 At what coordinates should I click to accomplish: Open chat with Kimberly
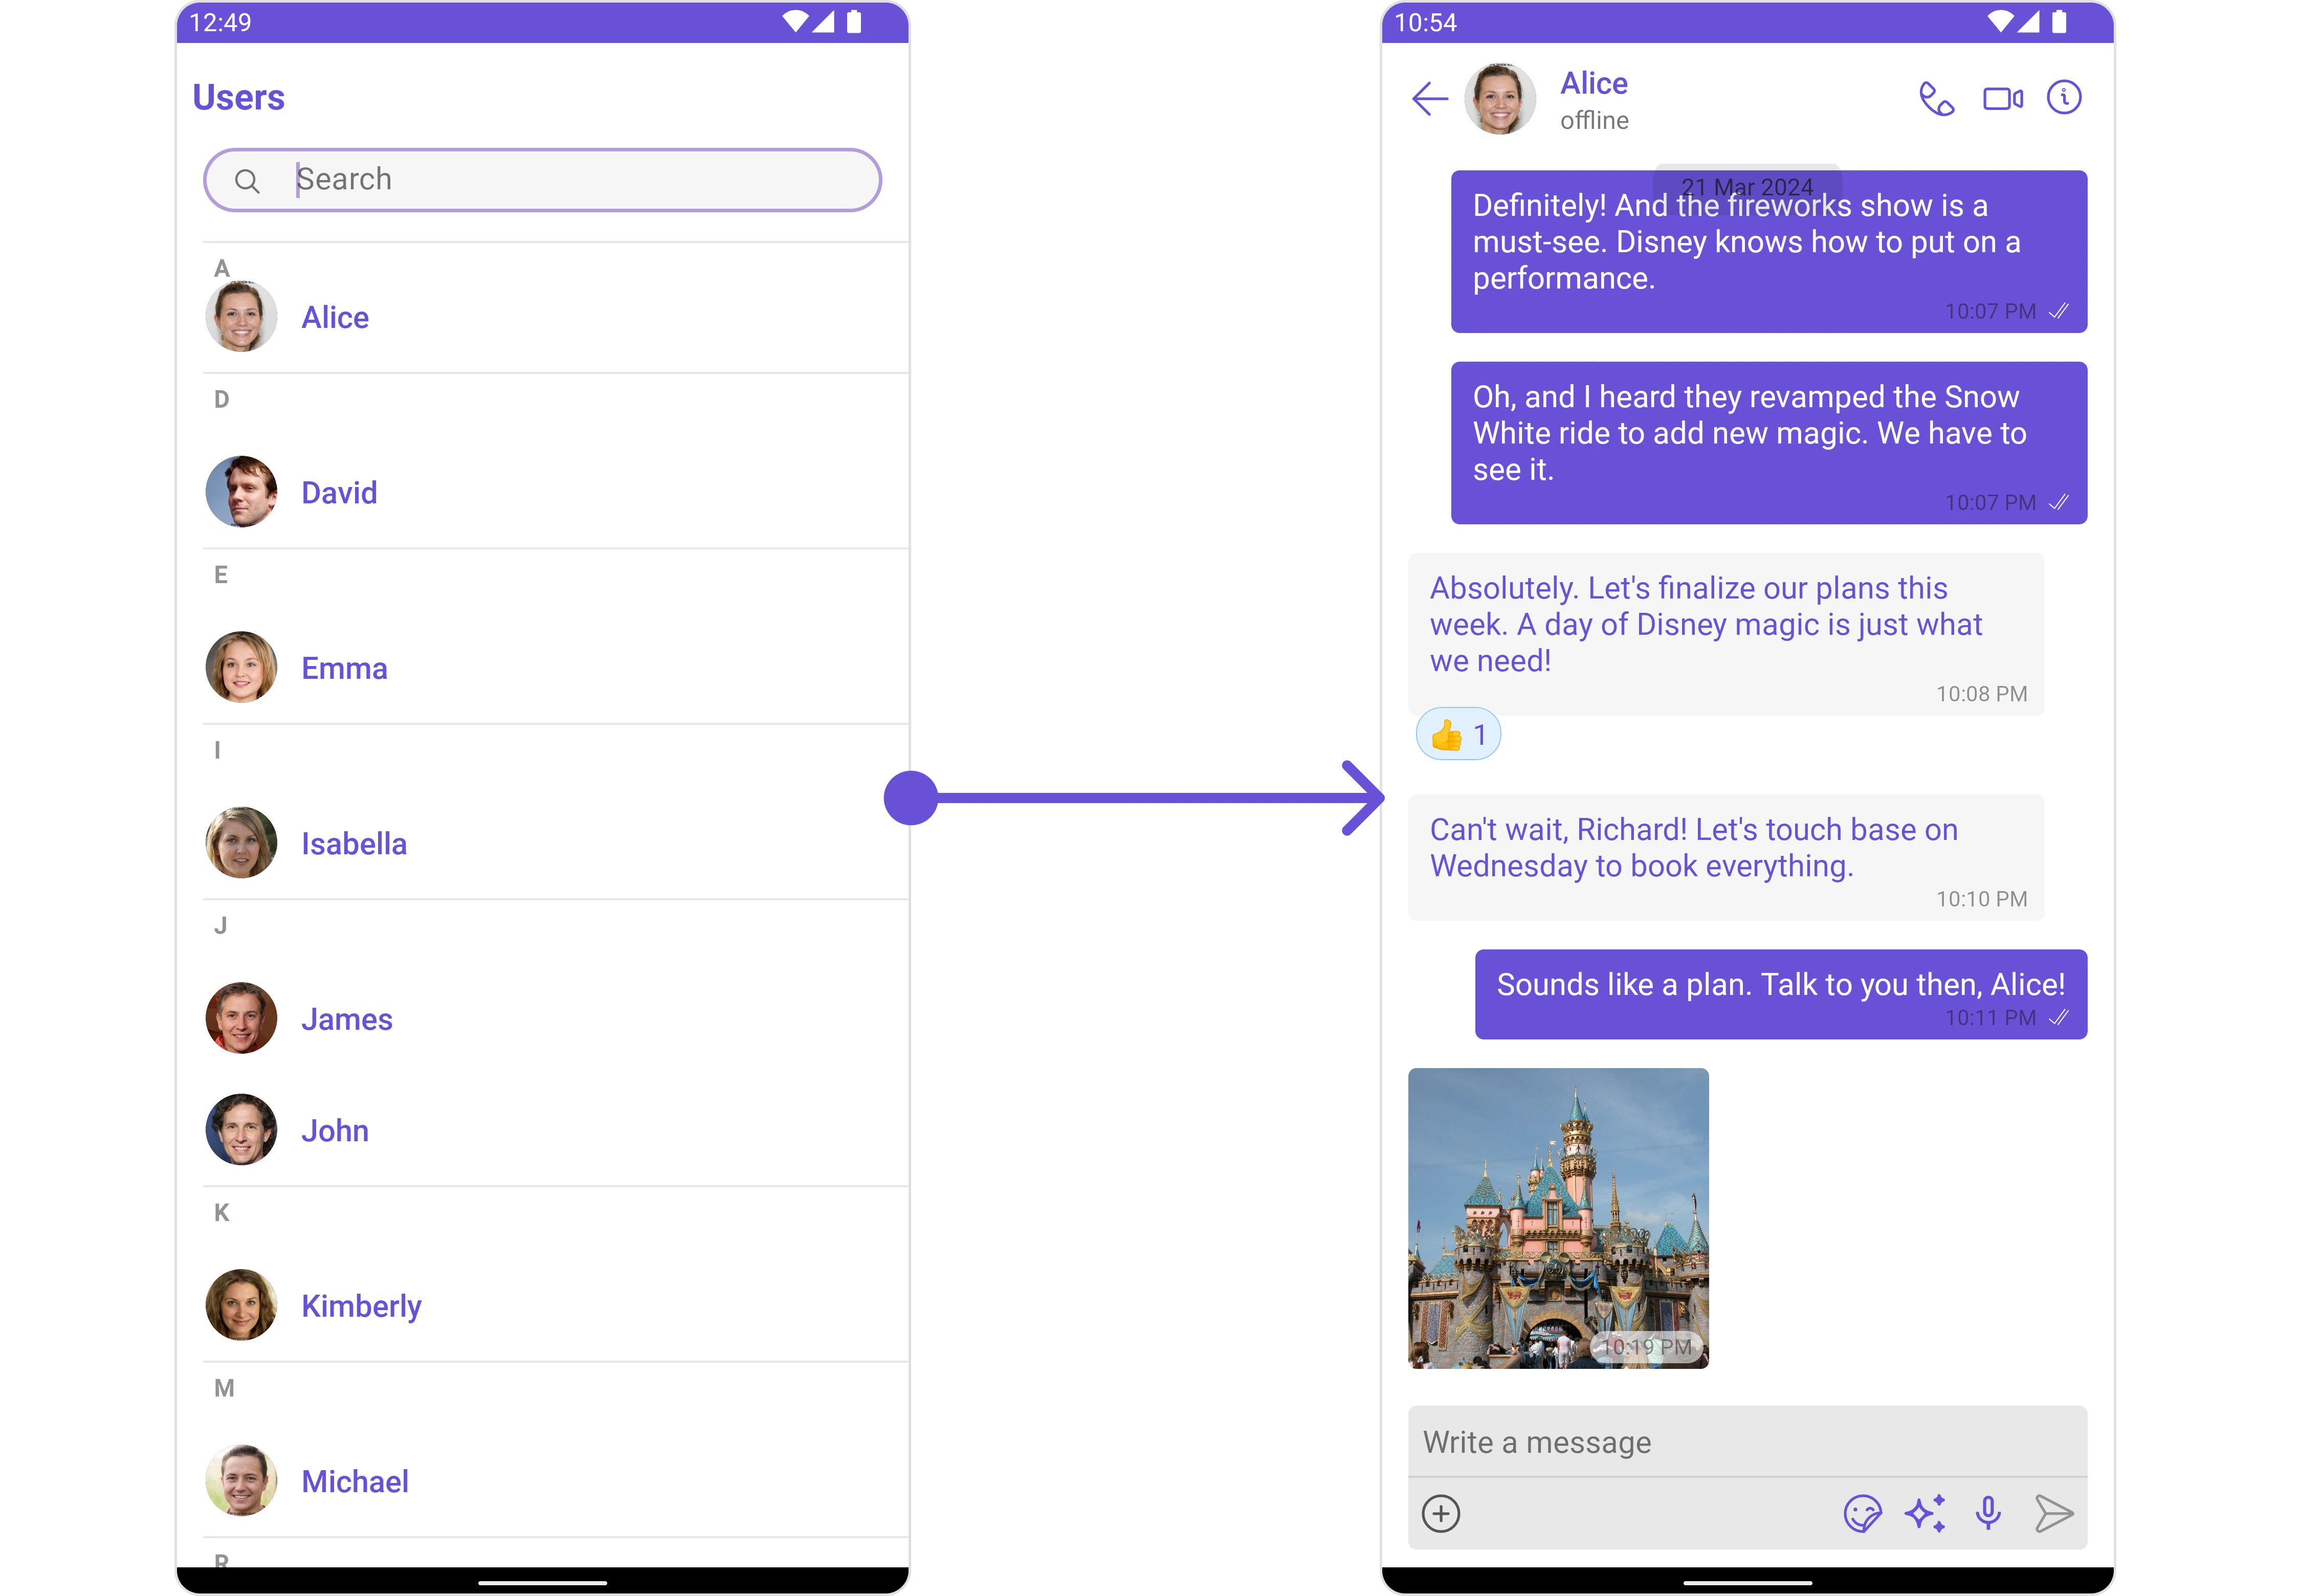360,1305
